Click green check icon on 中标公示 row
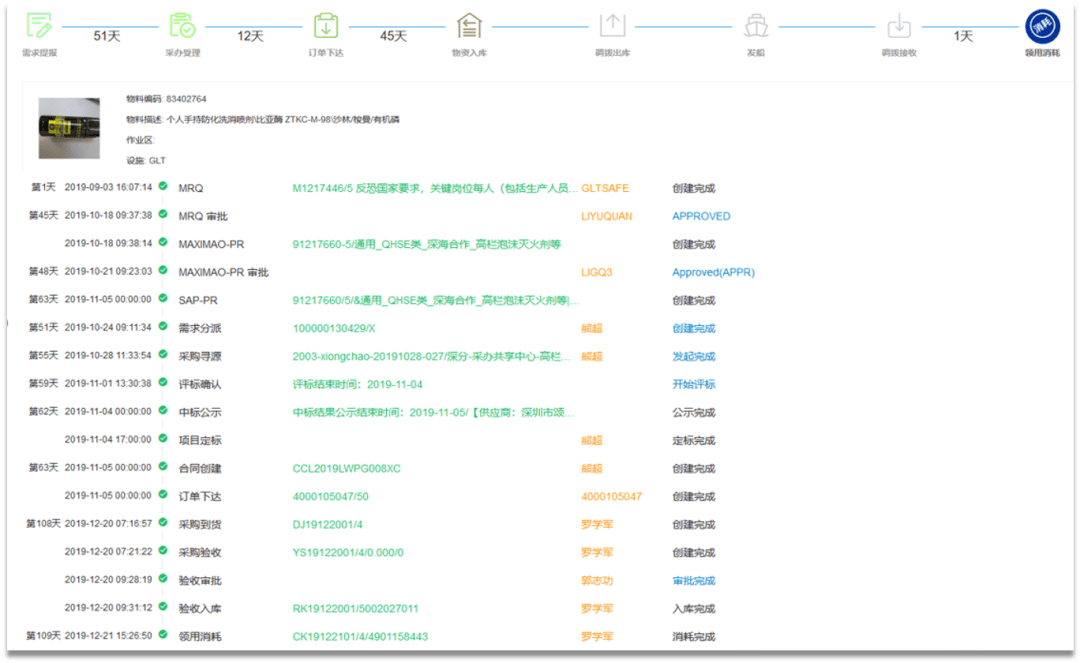Screen dimensions: 1080x663 point(163,410)
